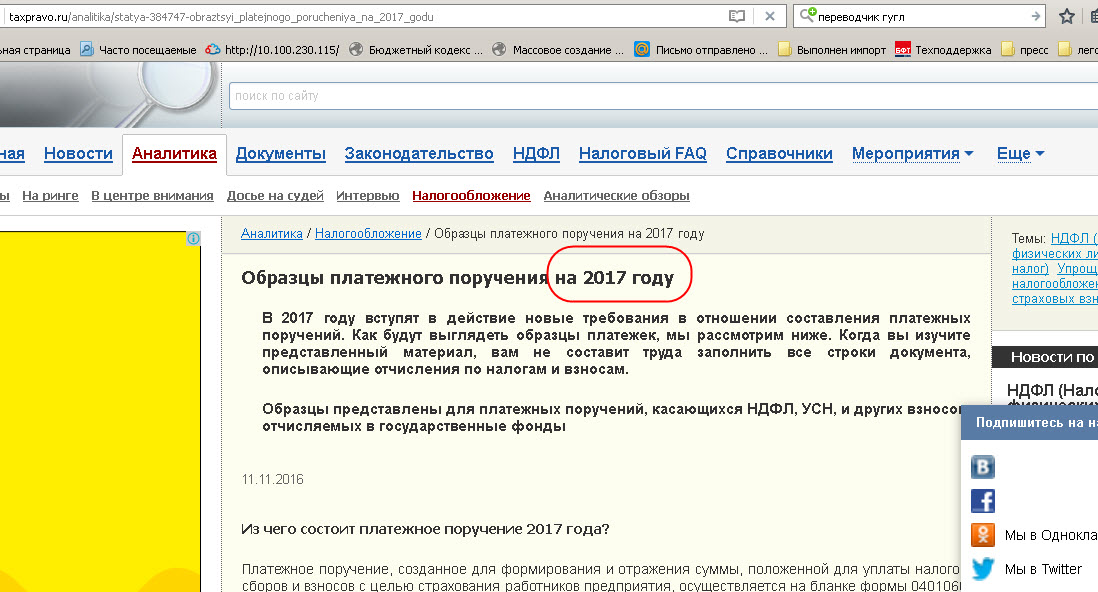Click the 'поиск по сайту' search field
1098x592 pixels.
663,95
